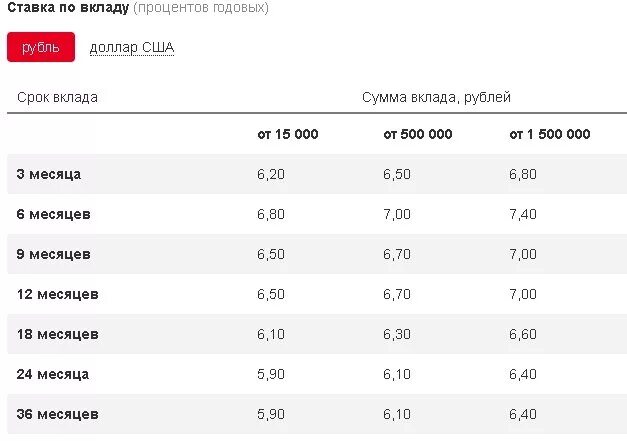
Task: Click the 'от 15 000' column header
Action: 287,134
